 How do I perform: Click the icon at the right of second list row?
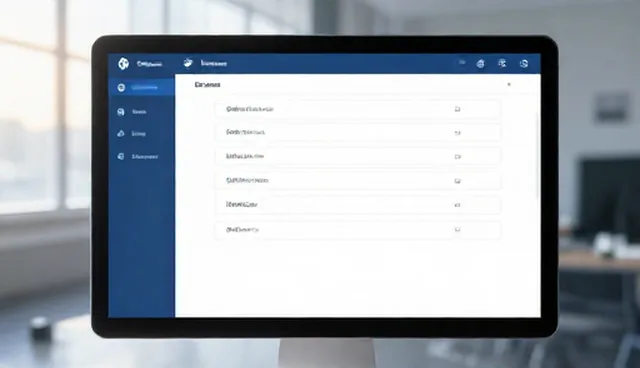(458, 133)
